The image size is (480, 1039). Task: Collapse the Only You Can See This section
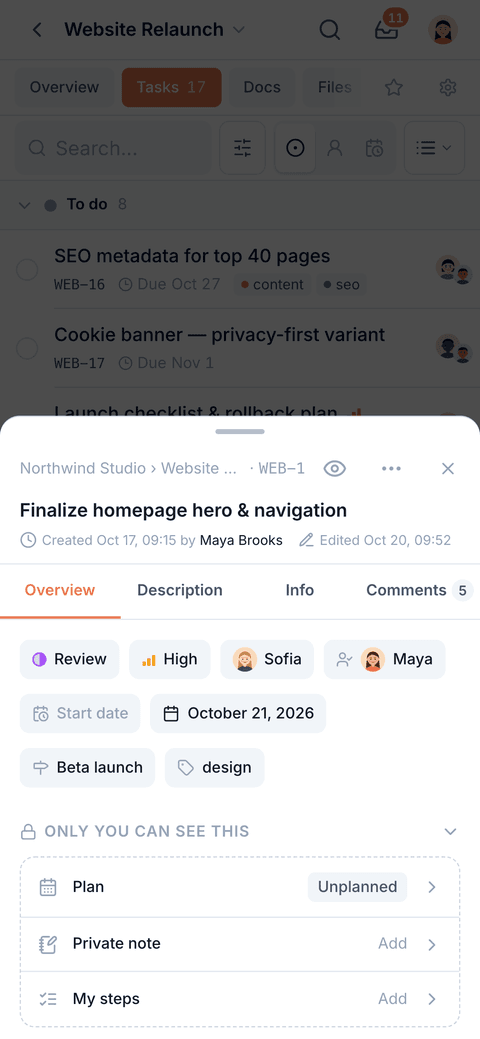click(x=450, y=832)
